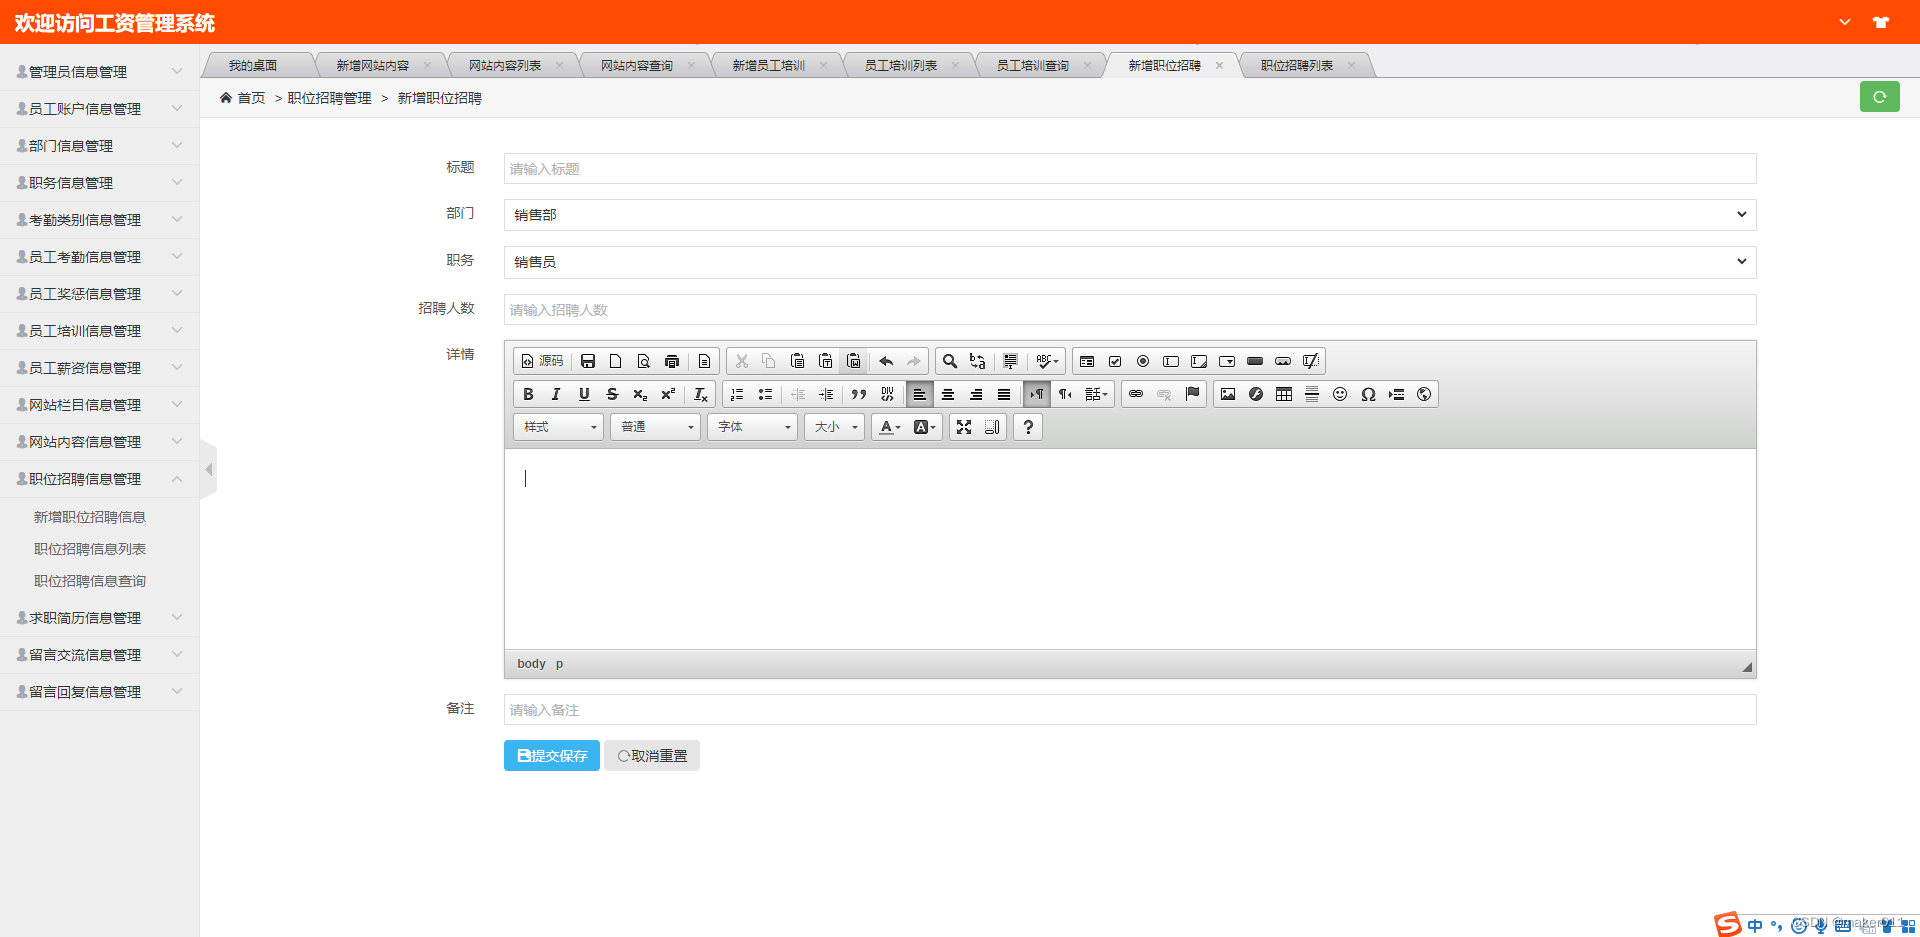Click Increase Indent icon
The height and width of the screenshot is (937, 1920).
tap(826, 394)
